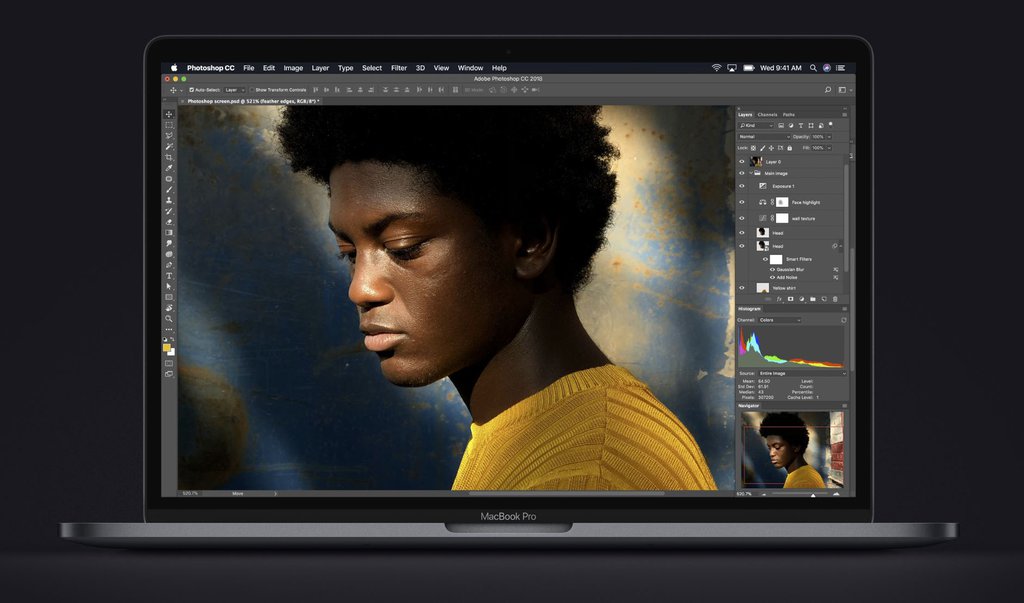Click the Wed 9:41 AM clock

(780, 68)
